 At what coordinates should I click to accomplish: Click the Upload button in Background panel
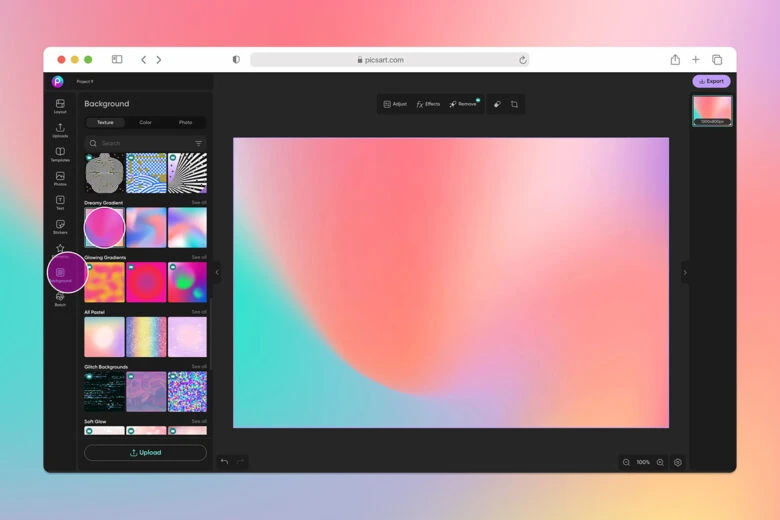[145, 453]
